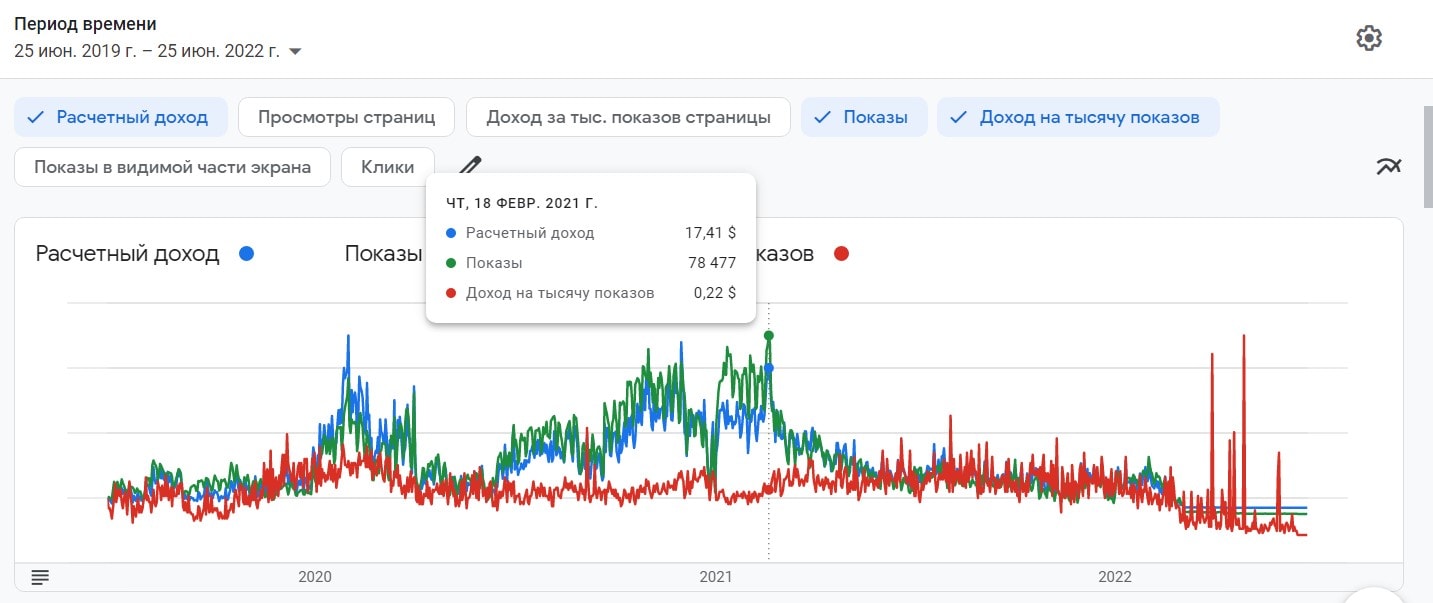Click the green Показы data point on chart
Viewport: 1433px width, 603px height.
coord(768,335)
